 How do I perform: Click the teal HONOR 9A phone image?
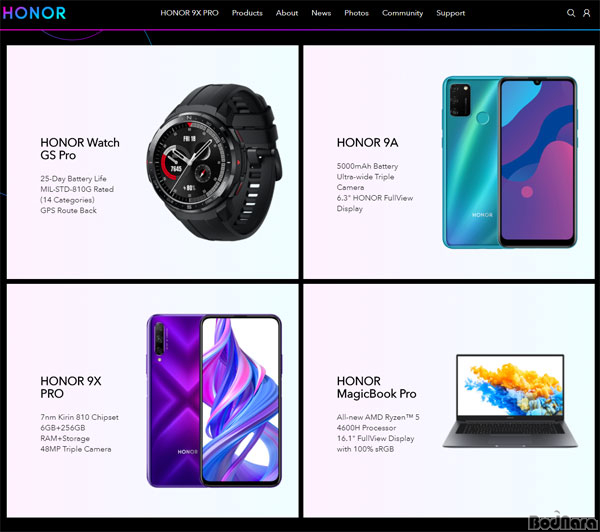tap(510, 162)
